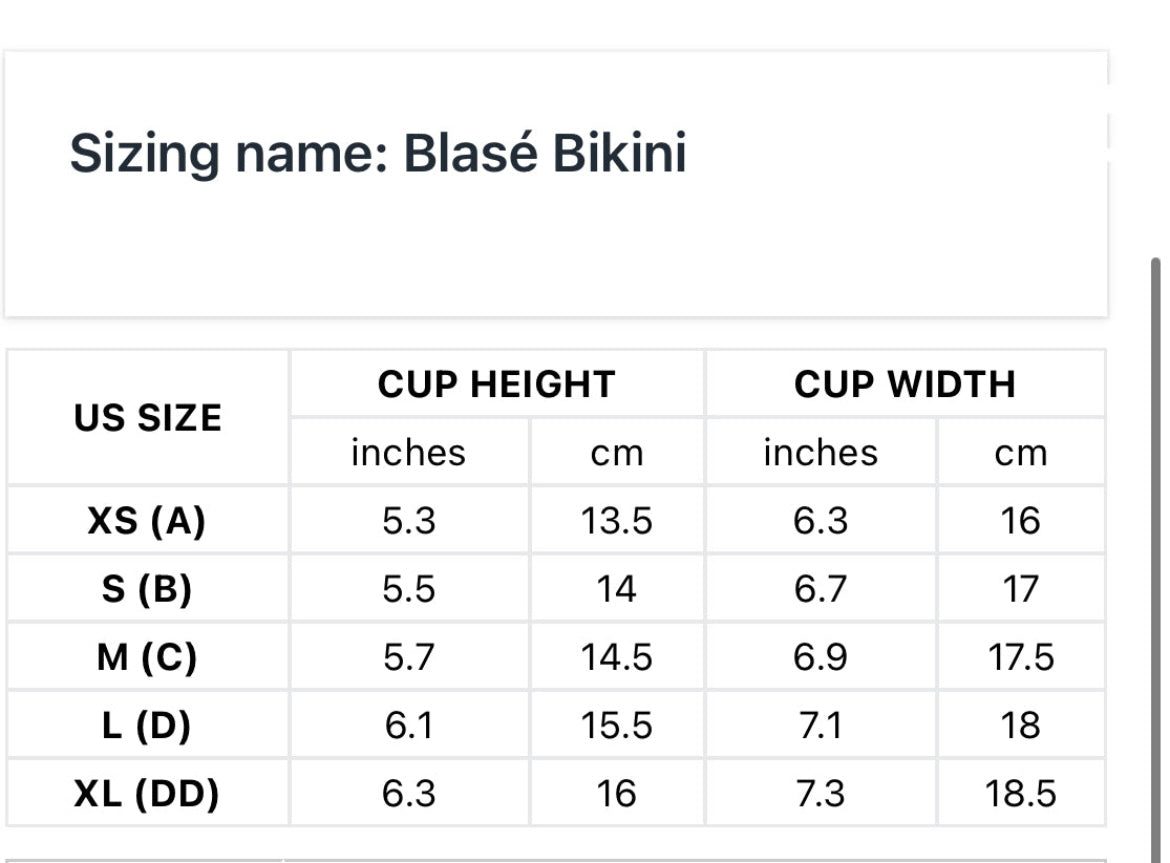
Task: Click the 7.3 inches cup width cell
Action: pyautogui.click(x=820, y=793)
